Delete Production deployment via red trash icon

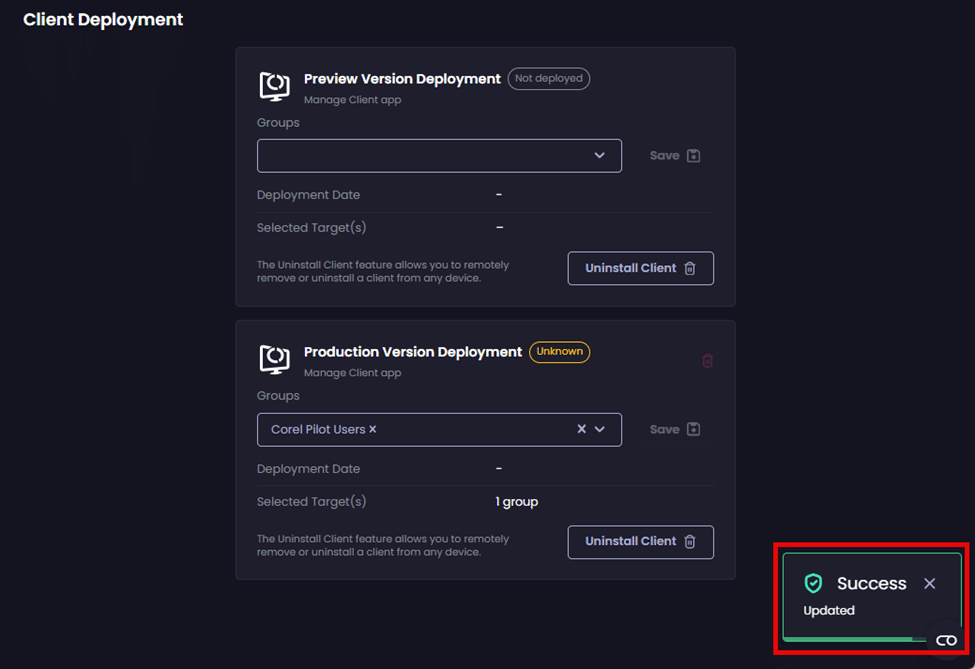(x=707, y=361)
